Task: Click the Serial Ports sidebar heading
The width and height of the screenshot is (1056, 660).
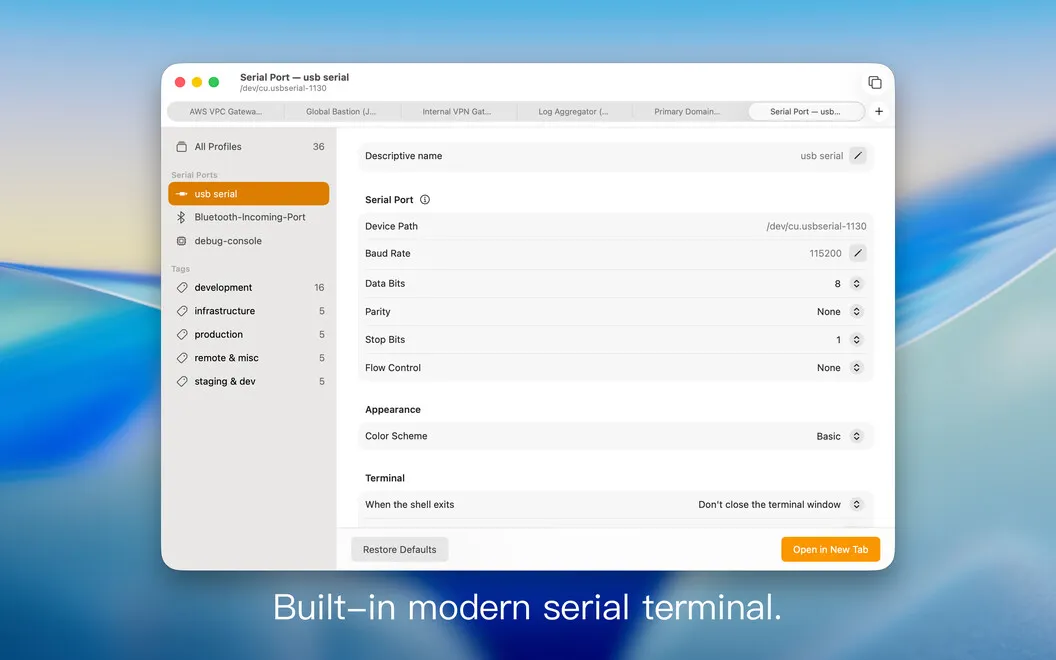Action: point(194,174)
